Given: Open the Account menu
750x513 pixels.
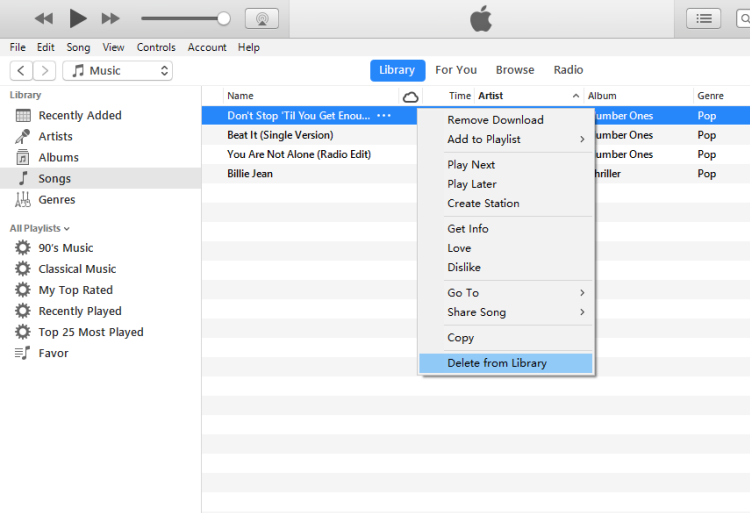Looking at the screenshot, I should pos(207,47).
